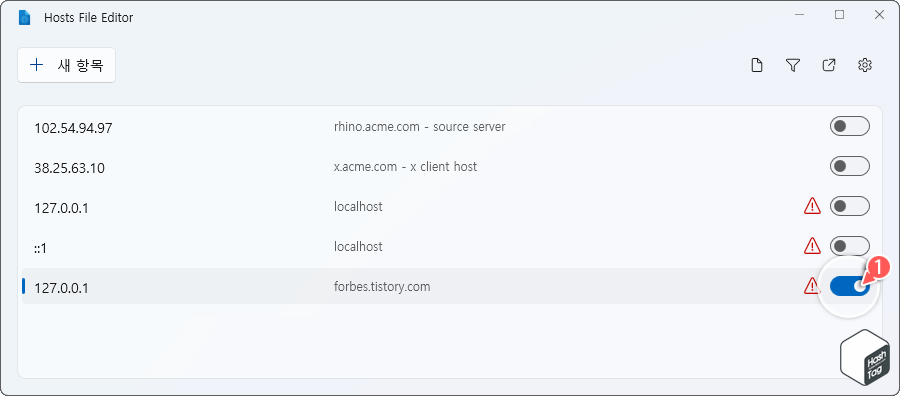The width and height of the screenshot is (900, 396).
Task: Click 'x.acme.com - x client host' text
Action: [405, 166]
